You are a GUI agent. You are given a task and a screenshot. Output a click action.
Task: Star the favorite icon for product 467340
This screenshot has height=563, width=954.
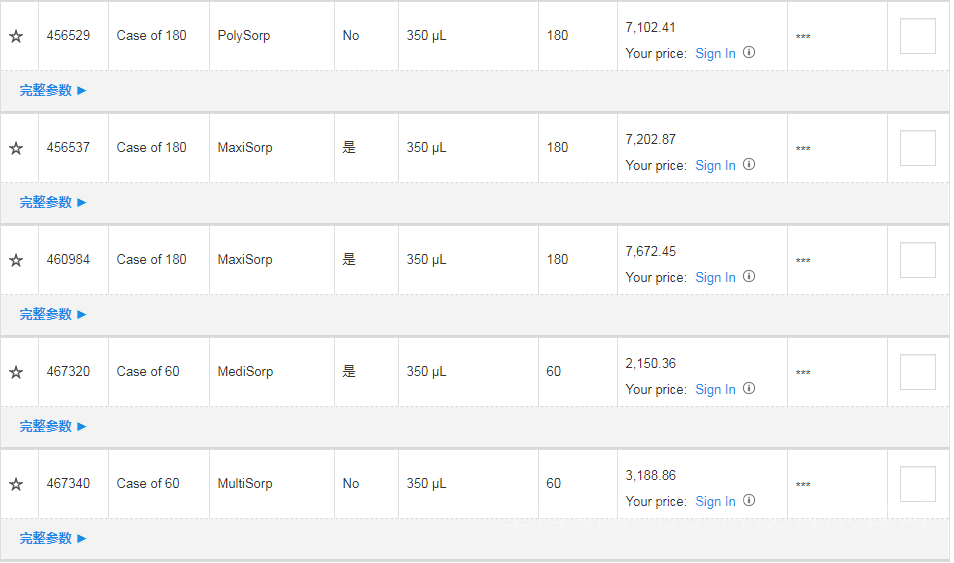pos(16,484)
